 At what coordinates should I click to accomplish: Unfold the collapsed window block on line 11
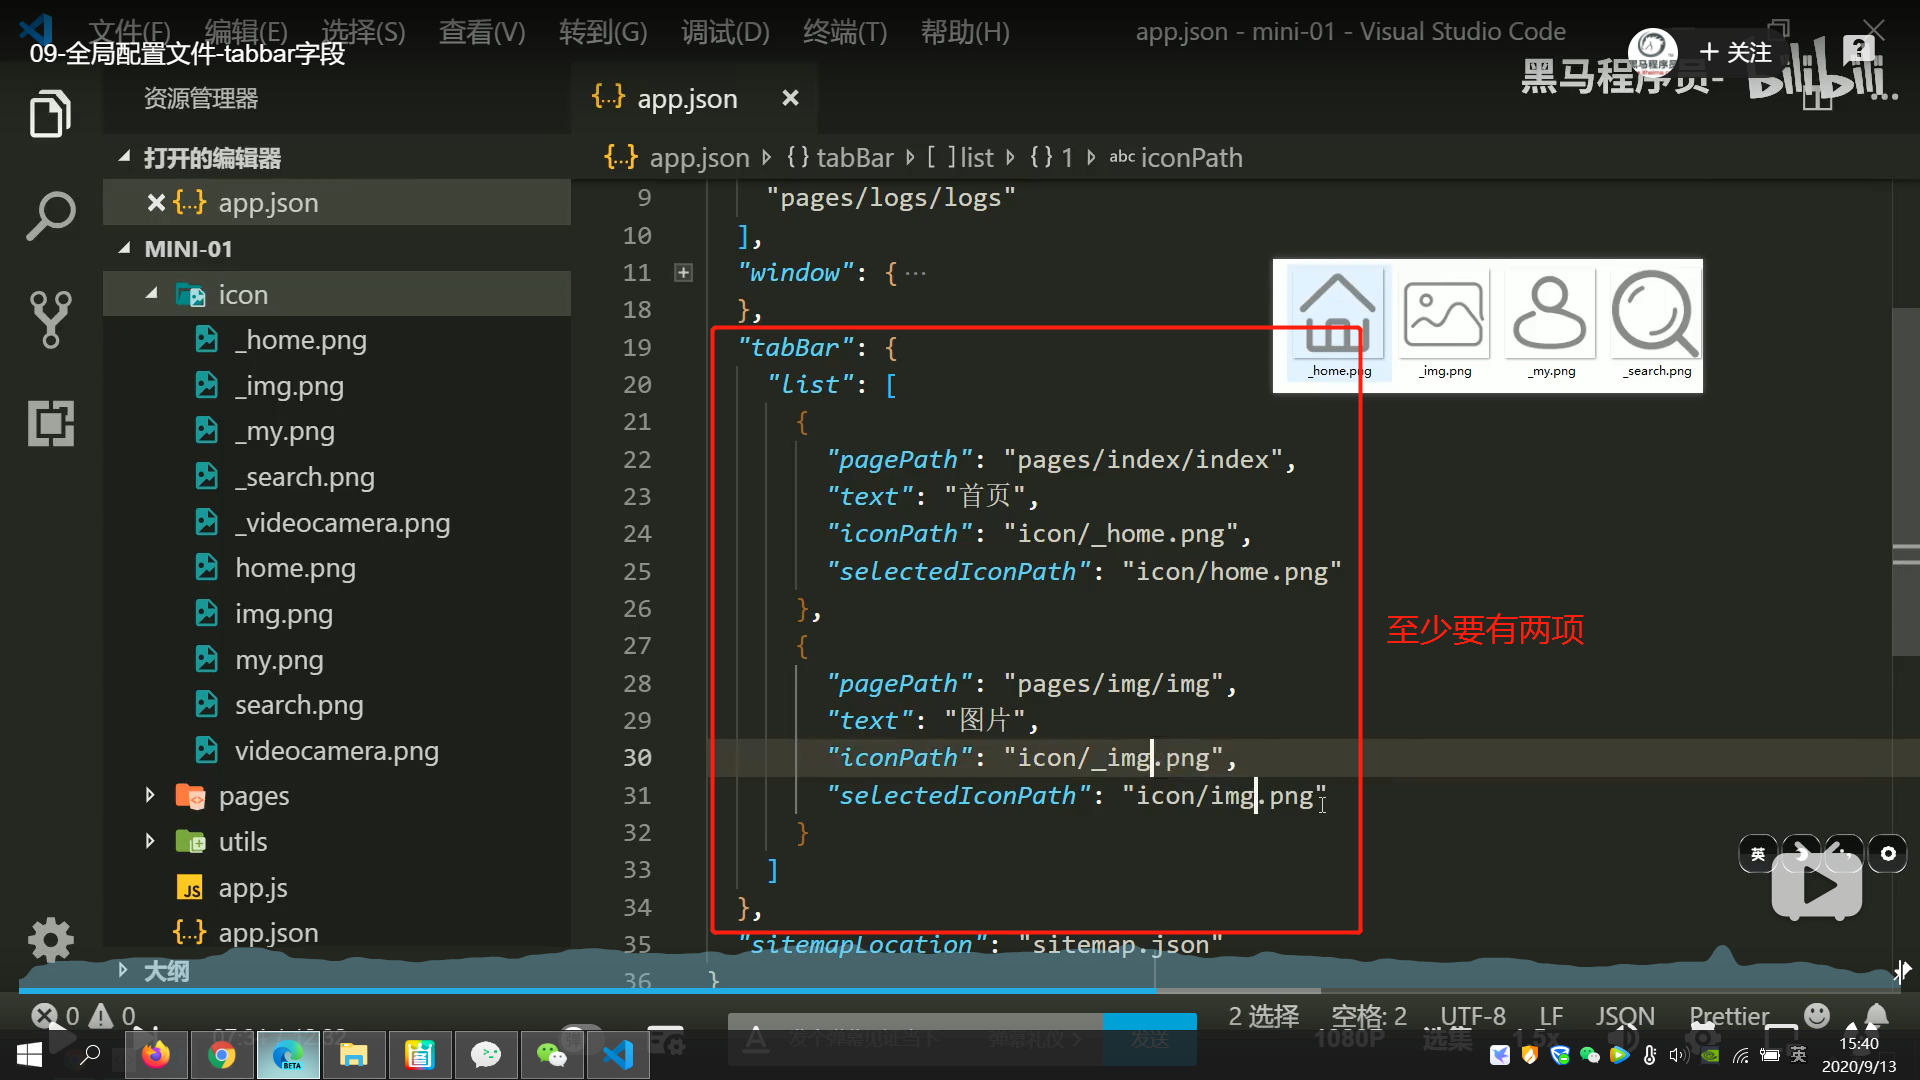[x=683, y=272]
